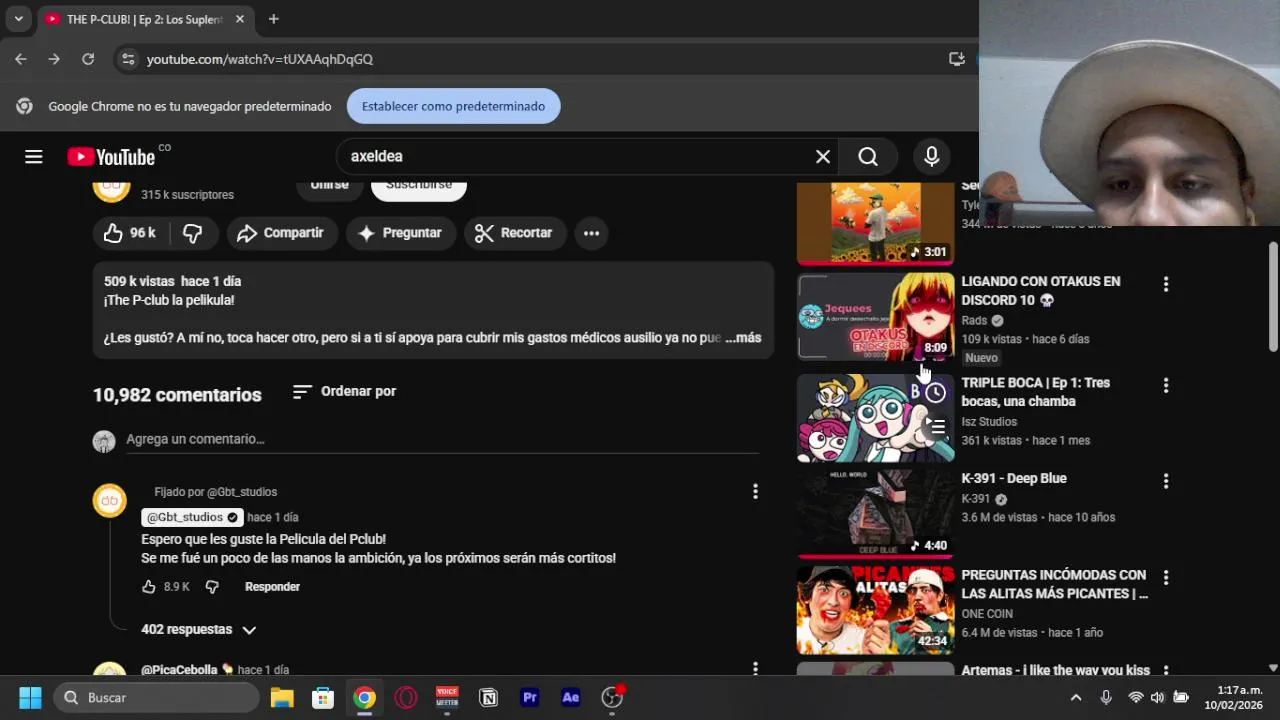Open options for LIGANDO CON OTAKUS video

pyautogui.click(x=1165, y=284)
